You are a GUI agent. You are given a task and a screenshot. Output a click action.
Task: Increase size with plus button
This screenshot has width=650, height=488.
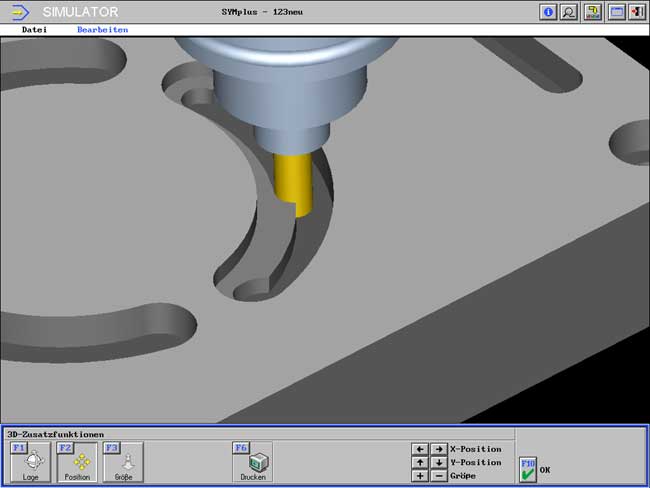point(420,476)
